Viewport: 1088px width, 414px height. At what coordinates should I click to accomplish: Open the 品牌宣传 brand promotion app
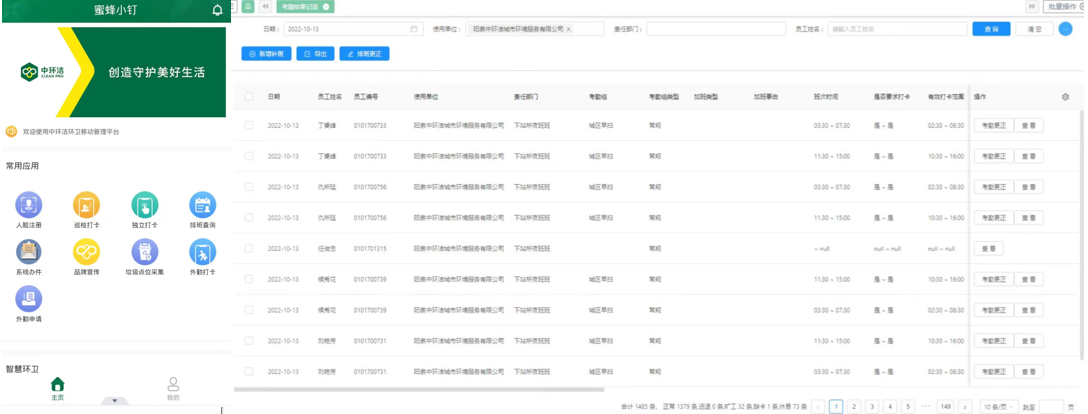point(86,253)
